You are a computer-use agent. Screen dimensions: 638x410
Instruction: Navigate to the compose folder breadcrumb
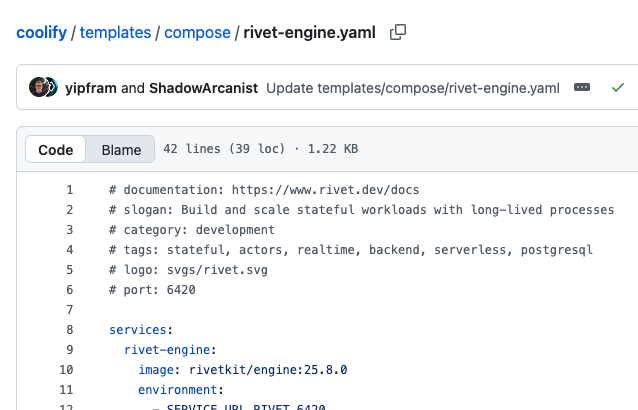[197, 32]
